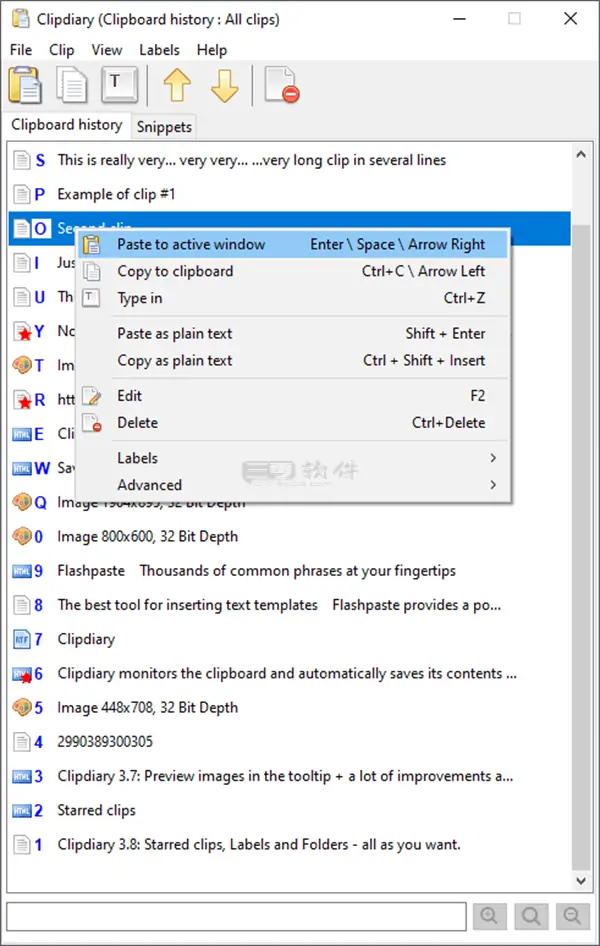Select the very long clip in several lines
The height and width of the screenshot is (946, 600).
[289, 160]
